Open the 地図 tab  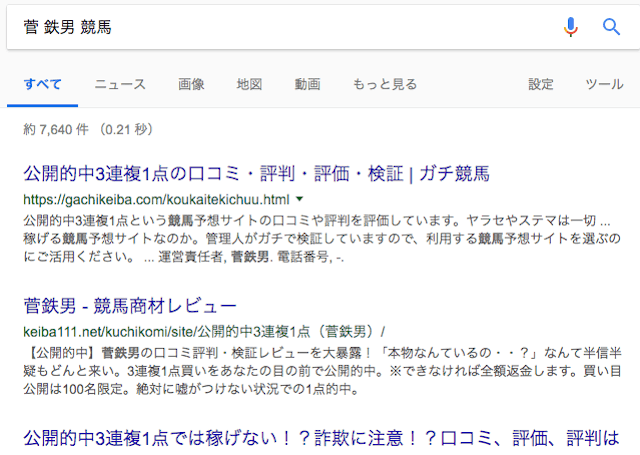(x=249, y=84)
